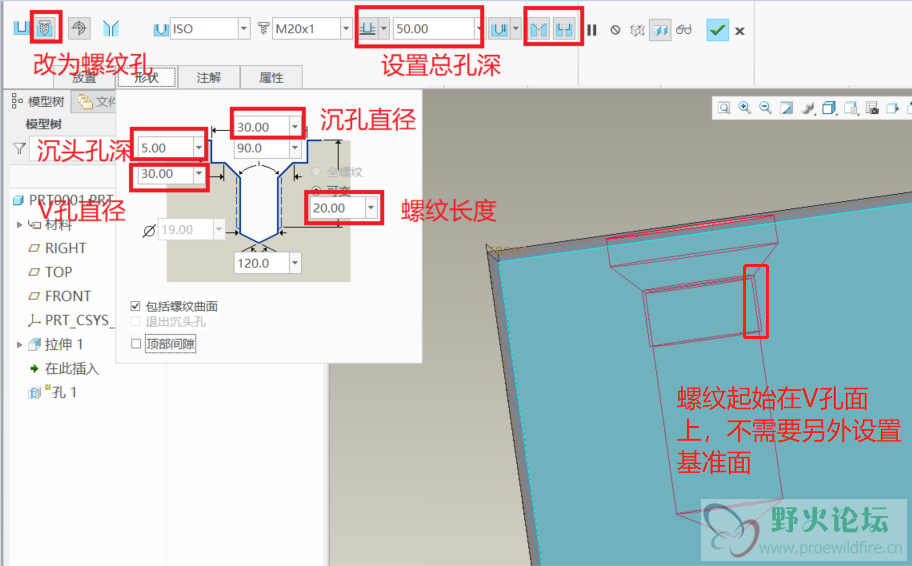Open the 放置 tab
This screenshot has width=912, height=566.
(84, 78)
